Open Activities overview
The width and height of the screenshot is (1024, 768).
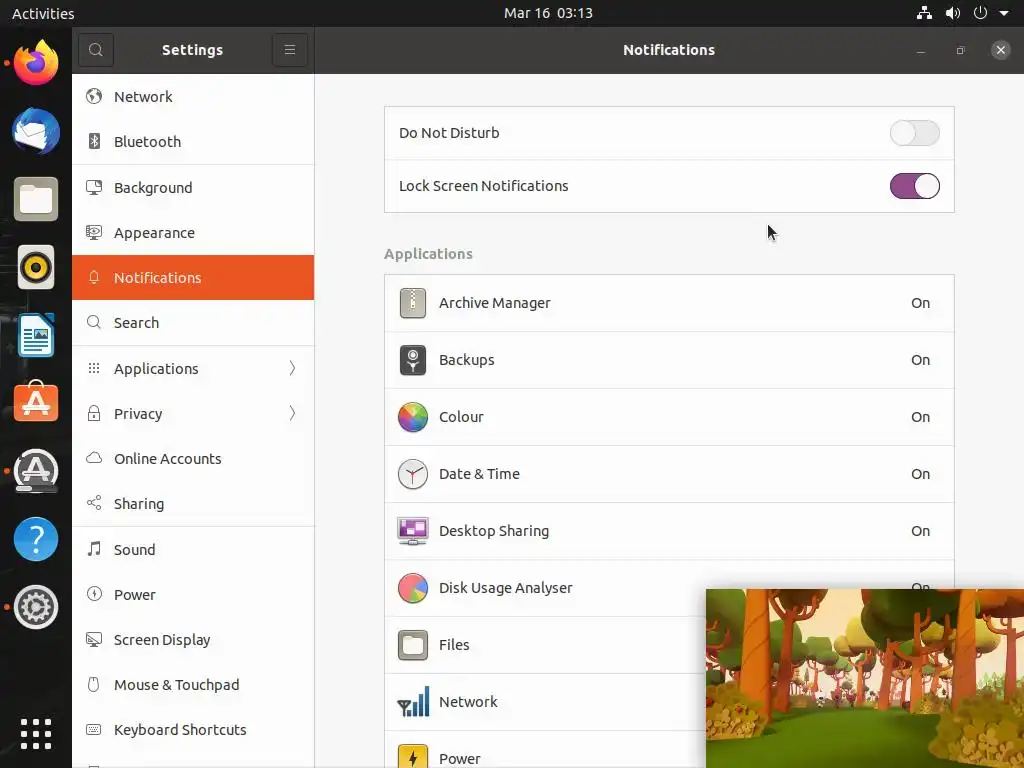click(43, 13)
